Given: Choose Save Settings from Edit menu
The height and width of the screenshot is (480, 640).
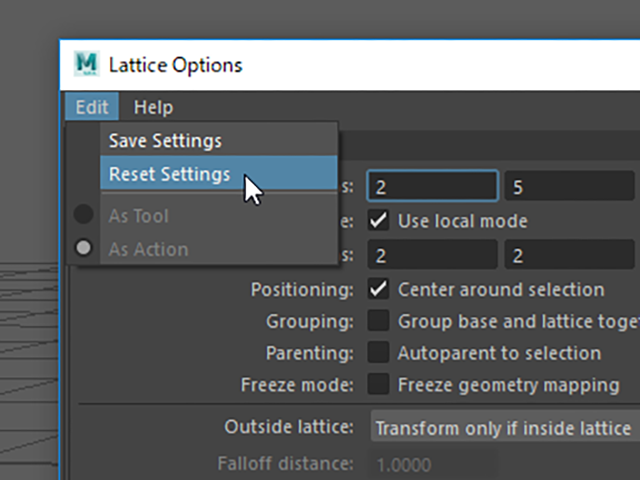Looking at the screenshot, I should tap(219, 141).
